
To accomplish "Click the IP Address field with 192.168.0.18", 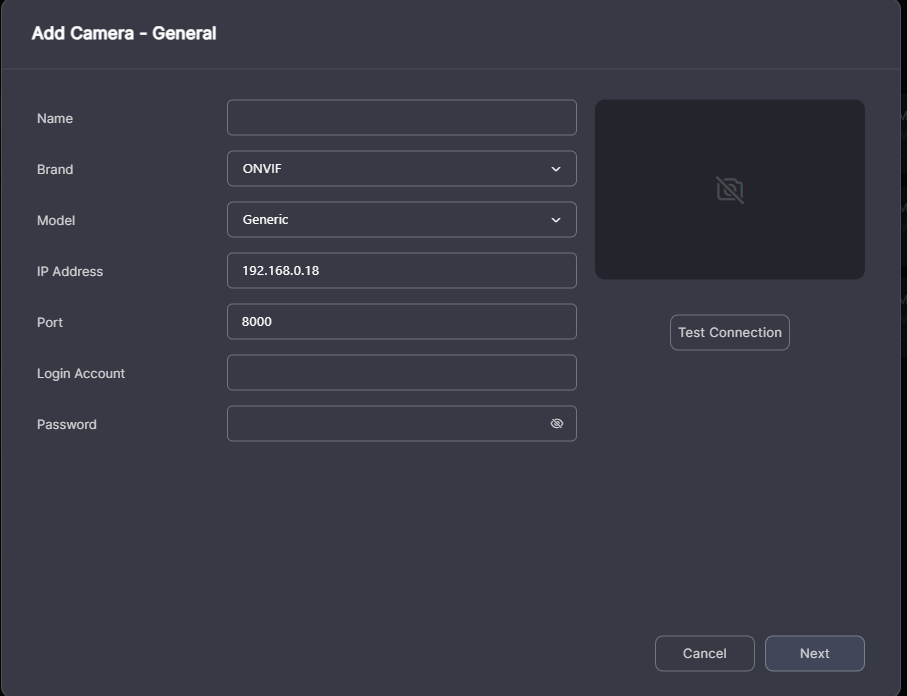I will [401, 270].
